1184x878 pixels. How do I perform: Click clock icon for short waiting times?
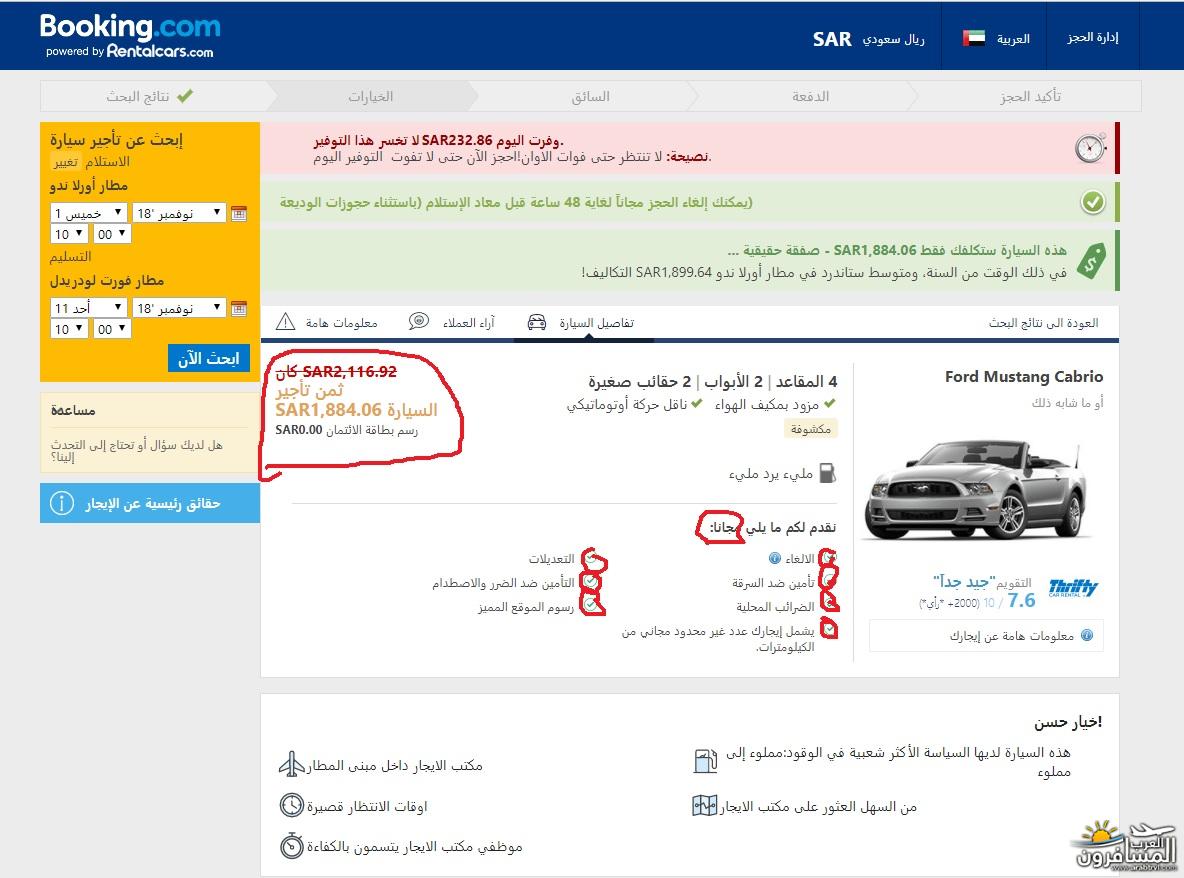(x=291, y=806)
